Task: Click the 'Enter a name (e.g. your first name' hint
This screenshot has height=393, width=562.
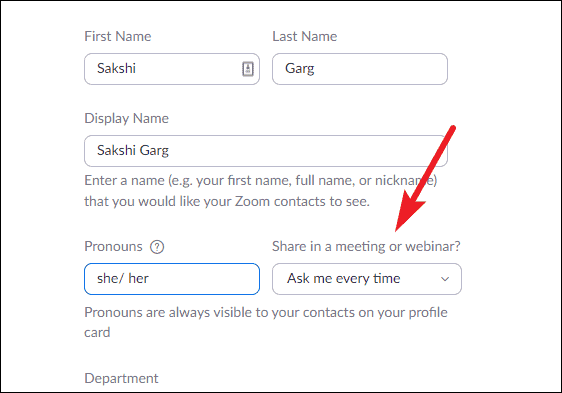Action: [261, 180]
